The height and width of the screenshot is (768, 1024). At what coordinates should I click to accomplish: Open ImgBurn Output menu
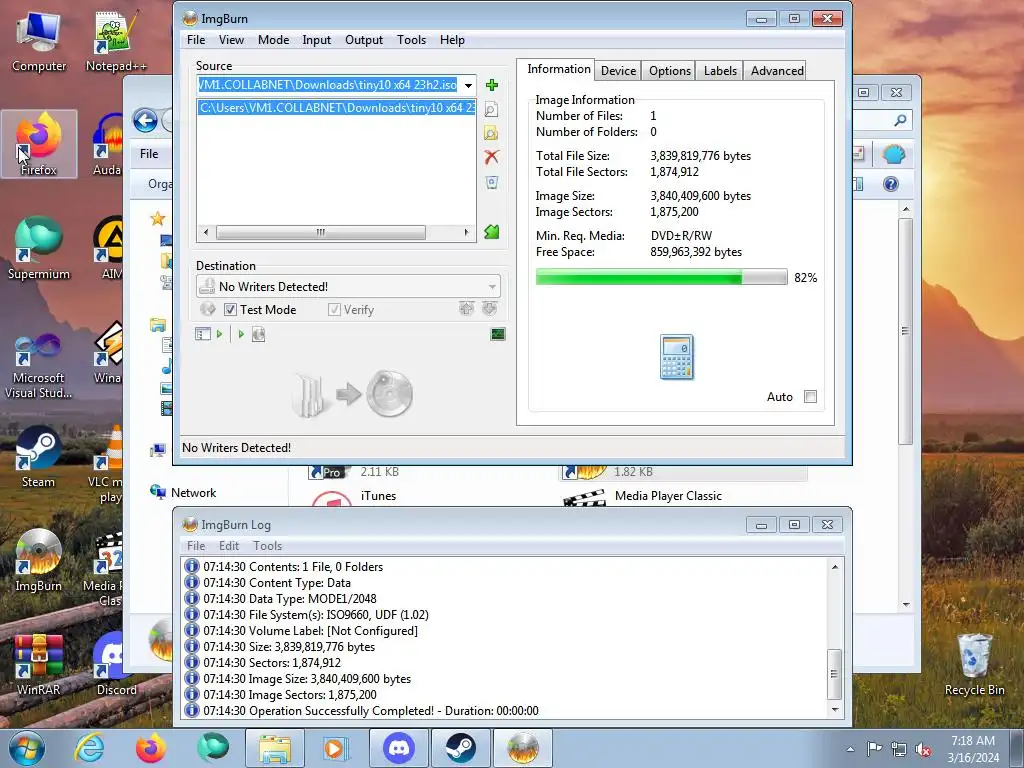pyautogui.click(x=364, y=40)
